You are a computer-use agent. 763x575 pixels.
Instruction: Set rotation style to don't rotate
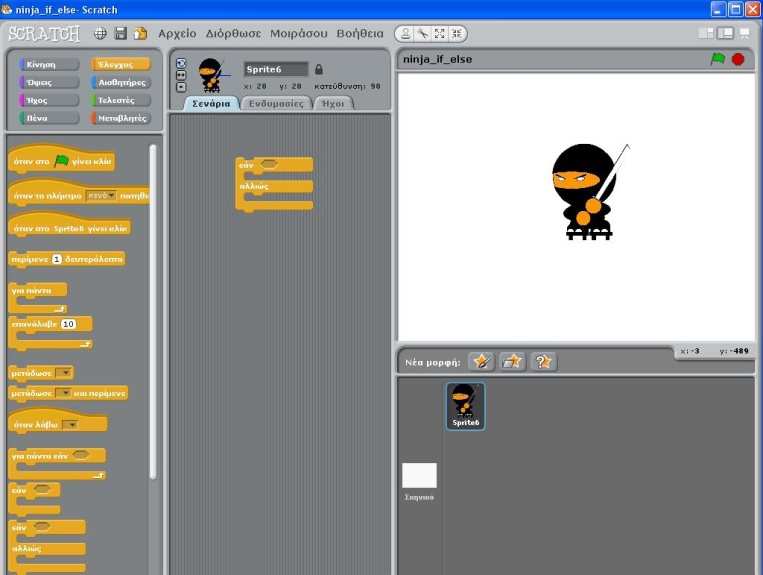click(181, 87)
